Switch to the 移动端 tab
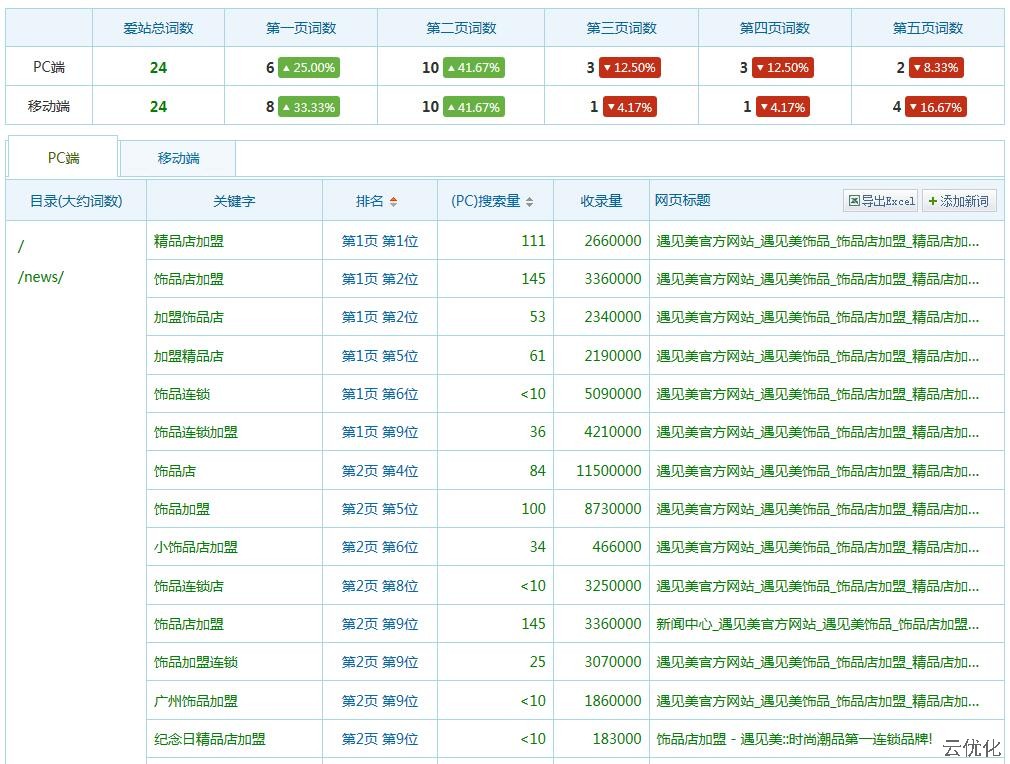This screenshot has height=764, width=1010. click(178, 158)
